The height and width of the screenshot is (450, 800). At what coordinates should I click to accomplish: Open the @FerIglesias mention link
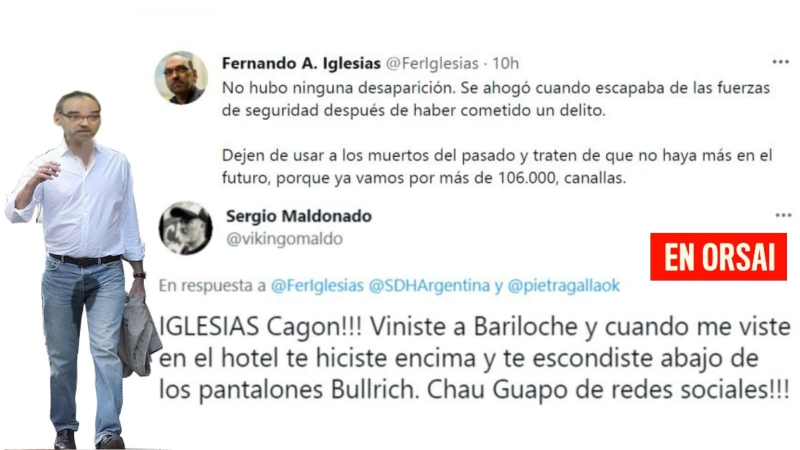[x=317, y=285]
